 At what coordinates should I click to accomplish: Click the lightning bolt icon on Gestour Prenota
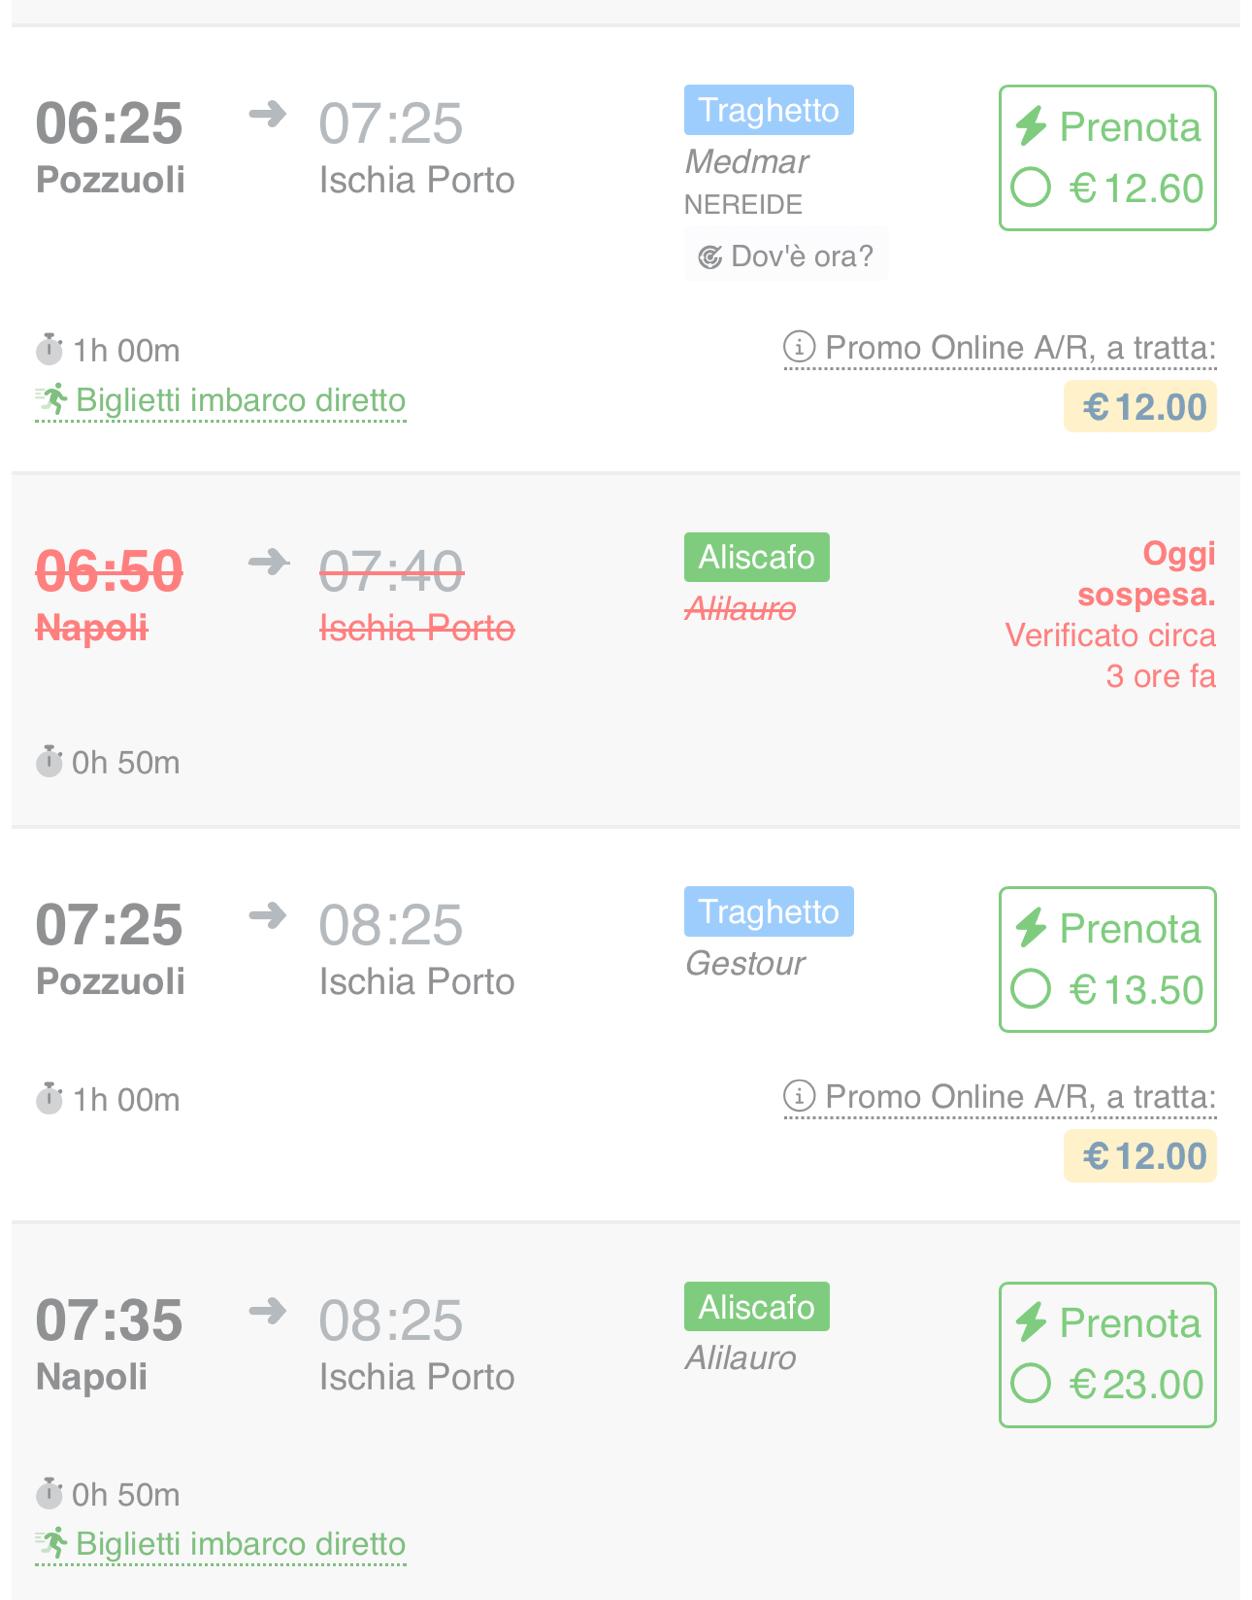1031,928
